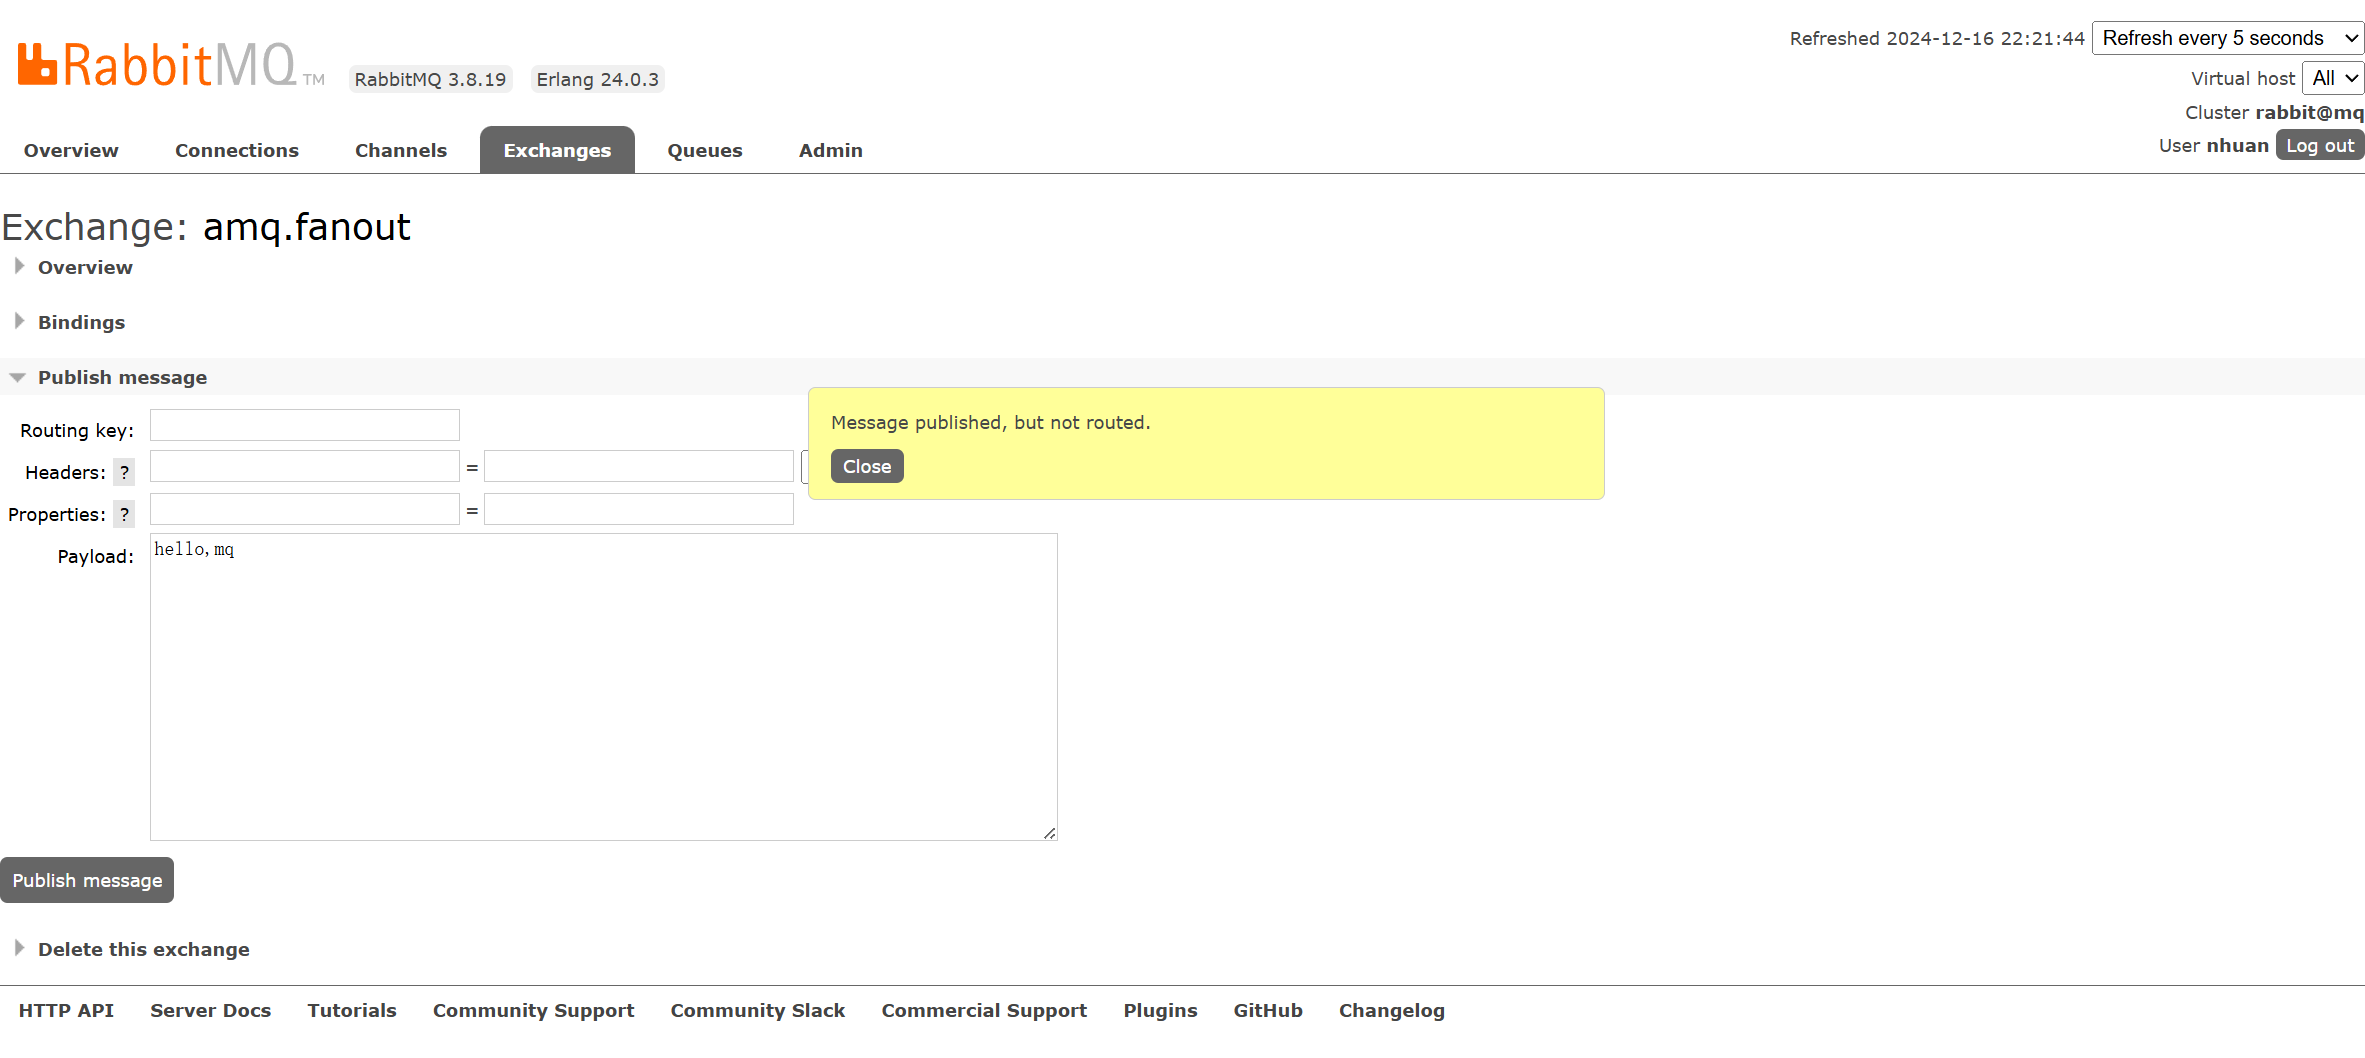Viewport: 2365px width, 1058px height.
Task: Click the 'Message published, but not routed.' text
Action: pos(991,422)
